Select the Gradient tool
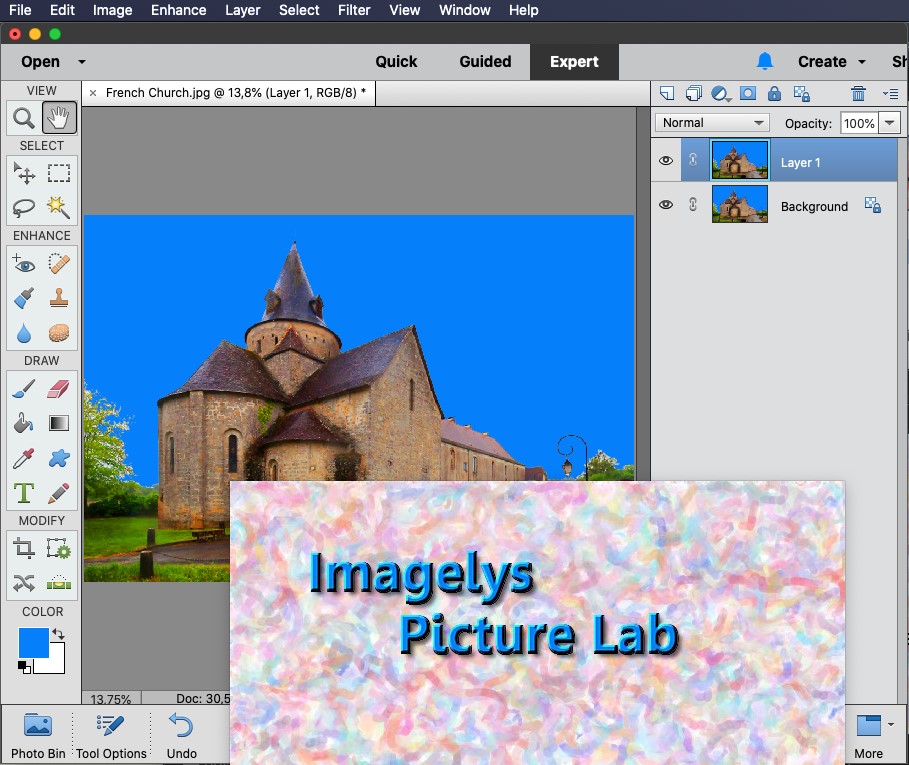Viewport: 909px width, 765px height. pos(59,423)
